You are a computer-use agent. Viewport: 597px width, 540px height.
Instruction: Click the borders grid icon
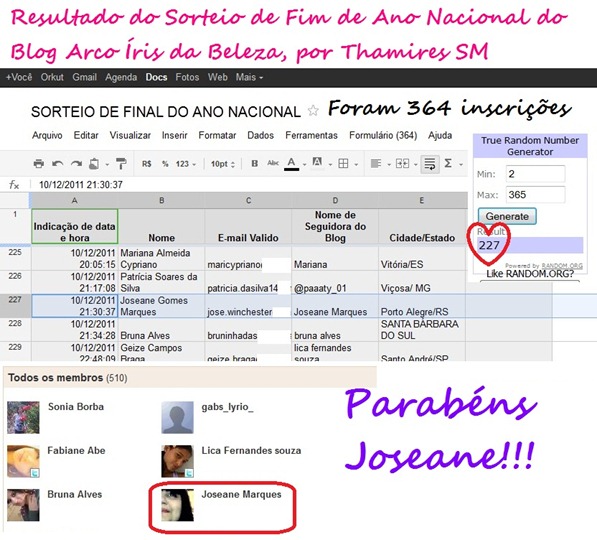pos(343,164)
